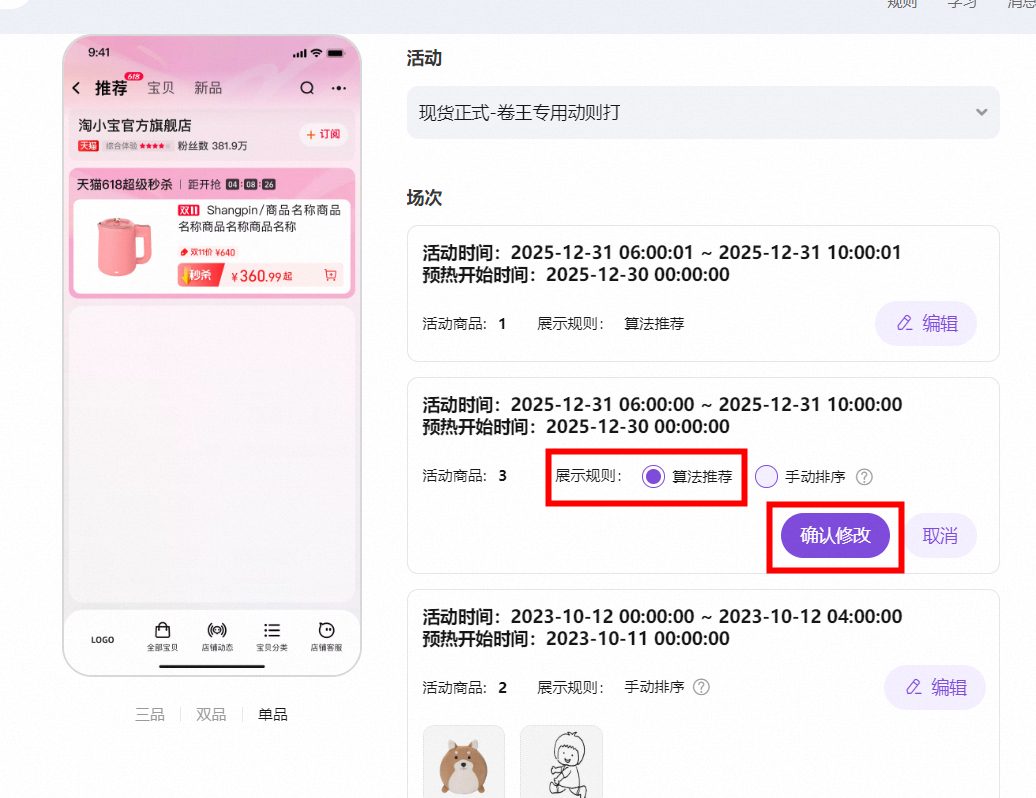Select the 宝贝 tab in phone preview
Image resolution: width=1036 pixels, height=798 pixels.
[161, 88]
